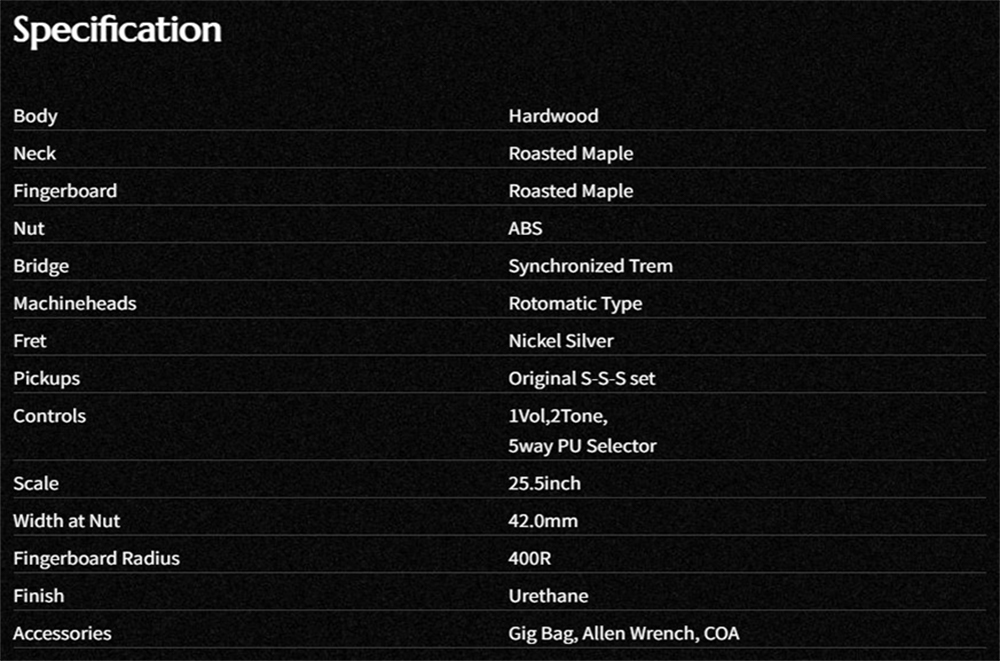The height and width of the screenshot is (661, 1000).
Task: Click the Machineheads label
Action: click(75, 304)
